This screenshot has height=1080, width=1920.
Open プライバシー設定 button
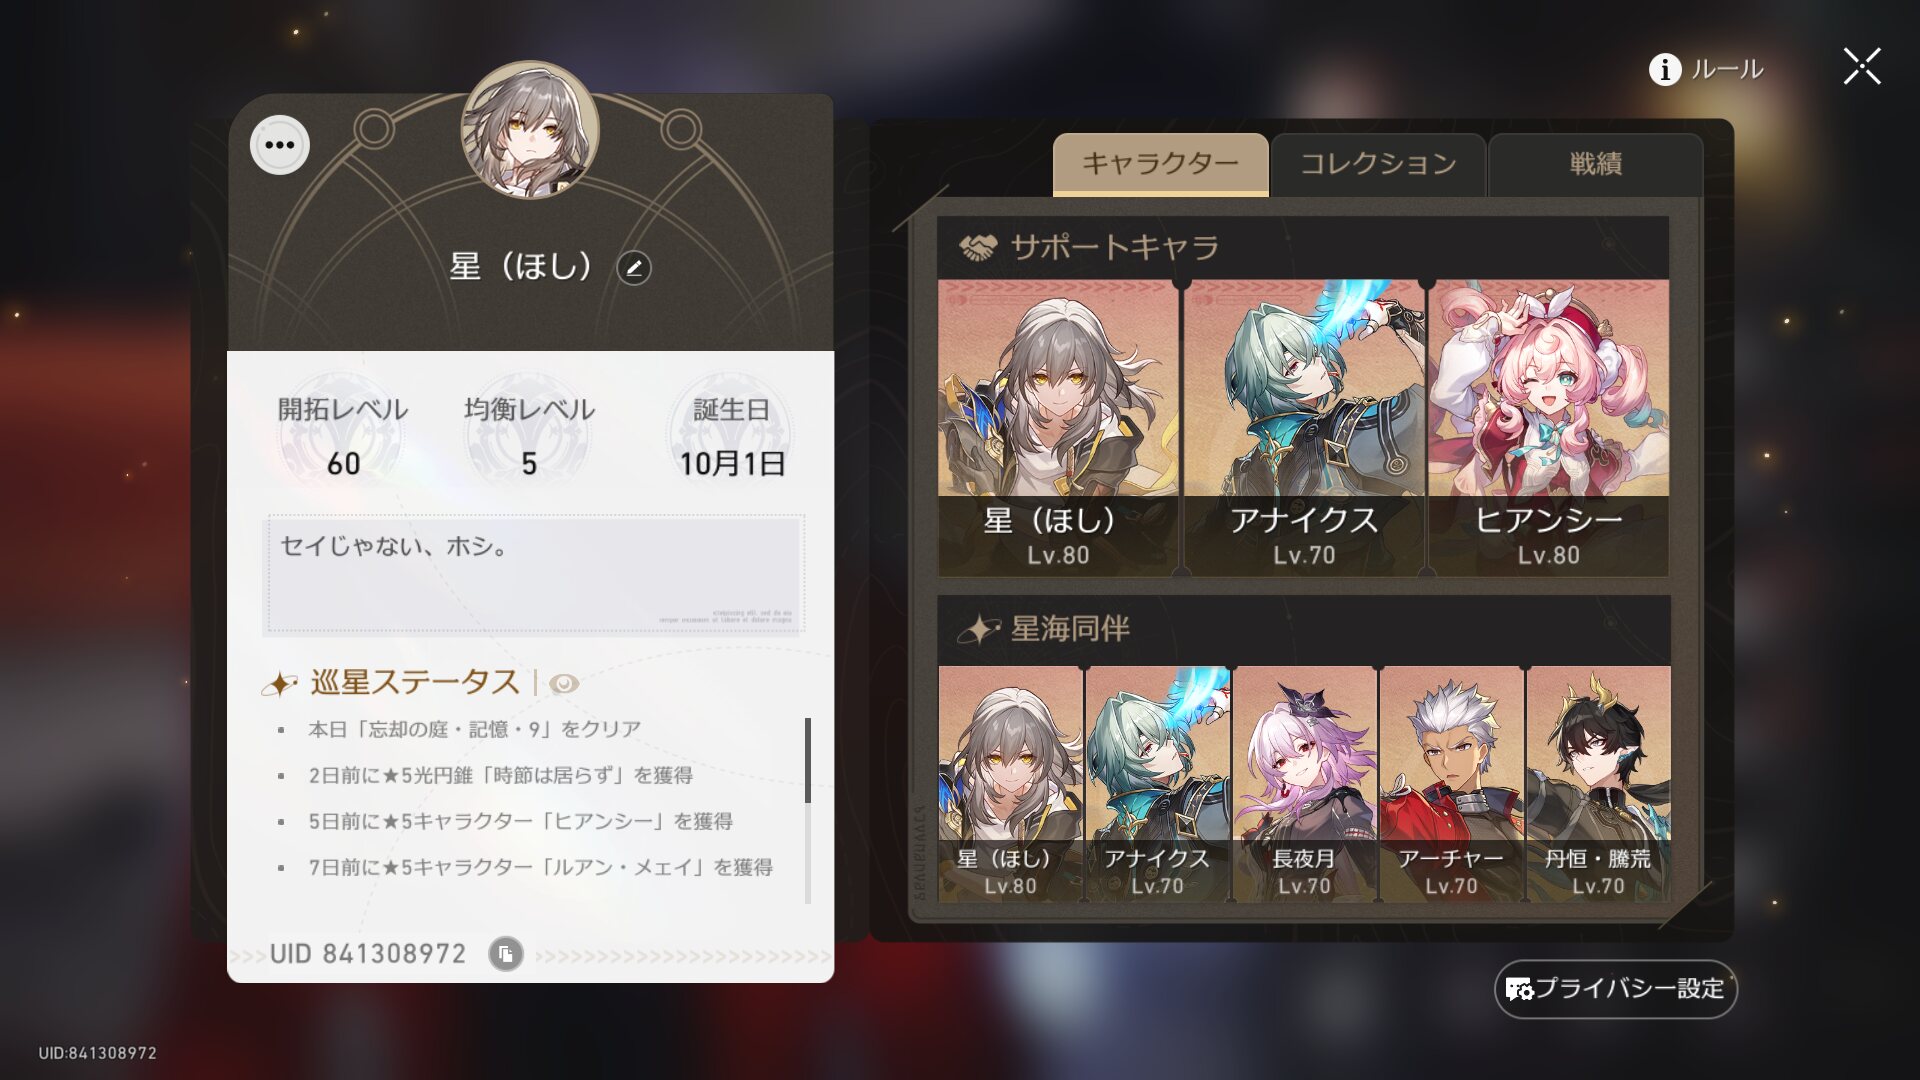pyautogui.click(x=1616, y=989)
